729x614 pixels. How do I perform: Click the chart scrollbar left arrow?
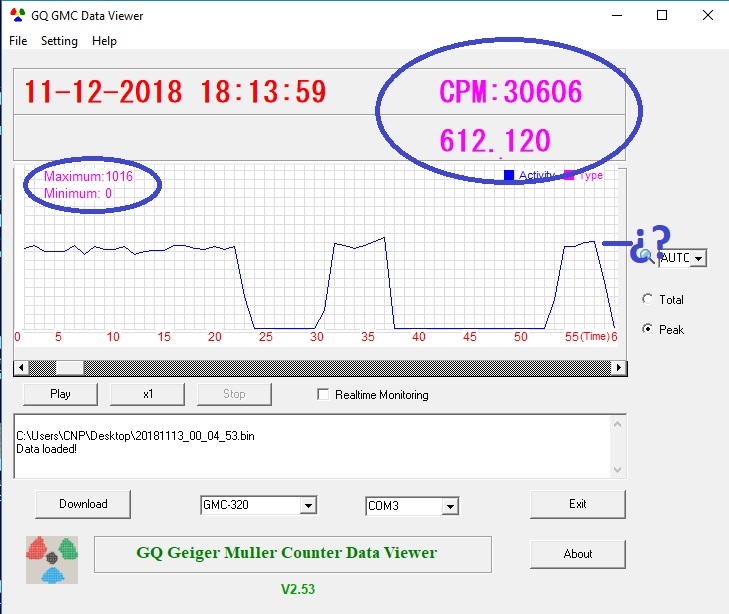point(21,368)
